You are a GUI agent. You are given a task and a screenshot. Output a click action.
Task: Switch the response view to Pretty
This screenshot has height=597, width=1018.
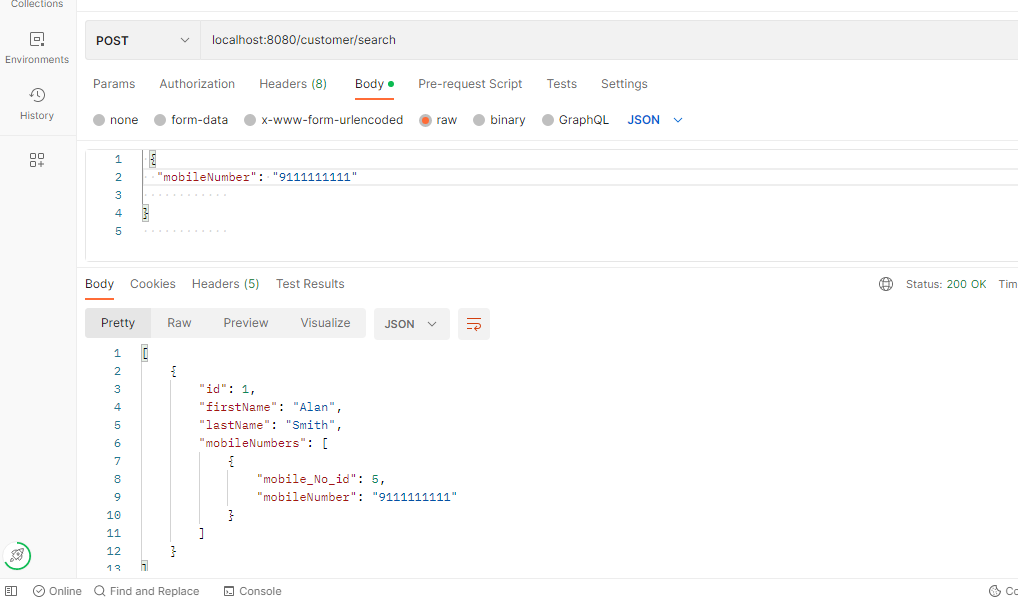(118, 323)
